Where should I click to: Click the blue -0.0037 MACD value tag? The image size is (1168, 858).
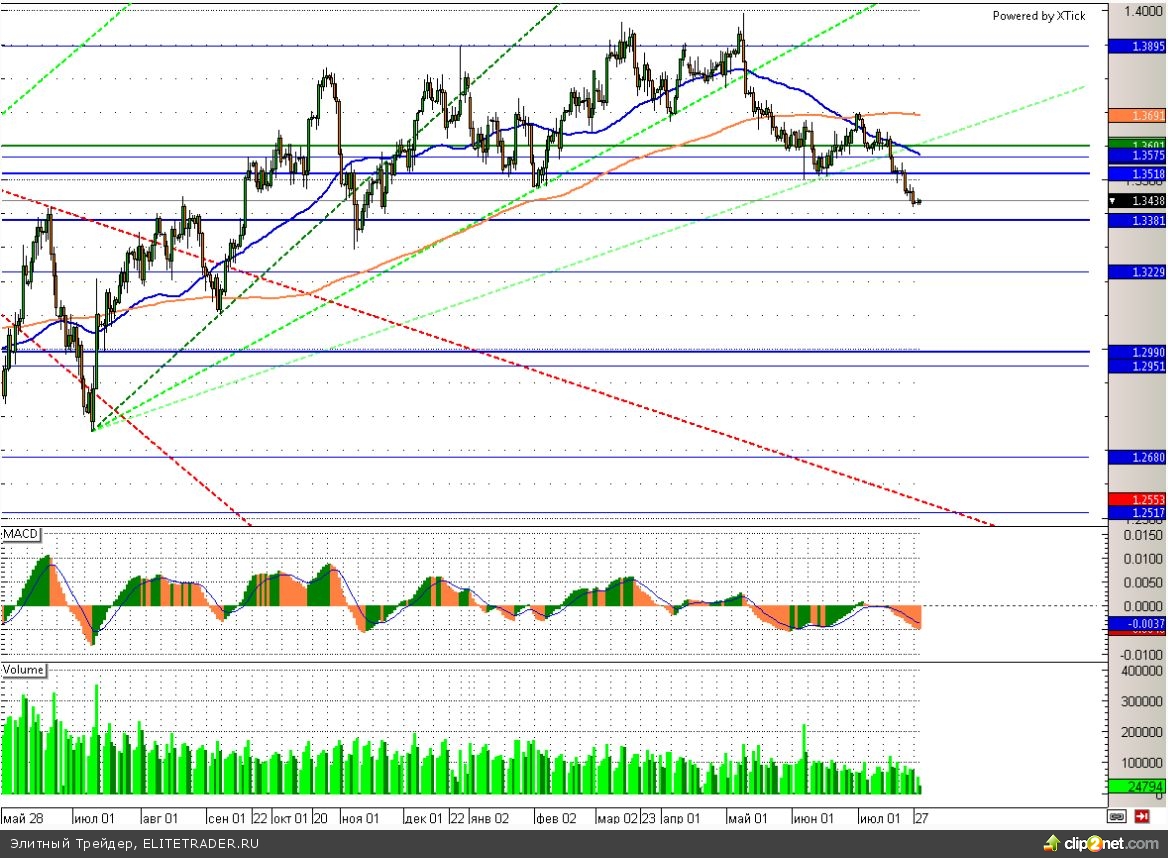(1137, 624)
